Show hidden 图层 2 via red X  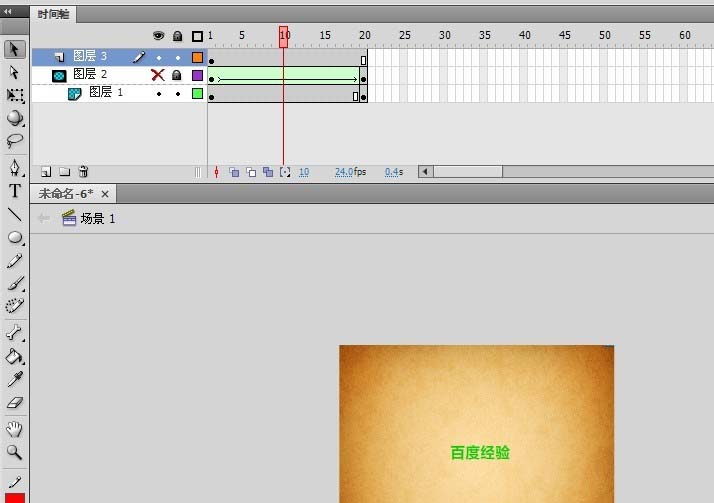click(158, 75)
